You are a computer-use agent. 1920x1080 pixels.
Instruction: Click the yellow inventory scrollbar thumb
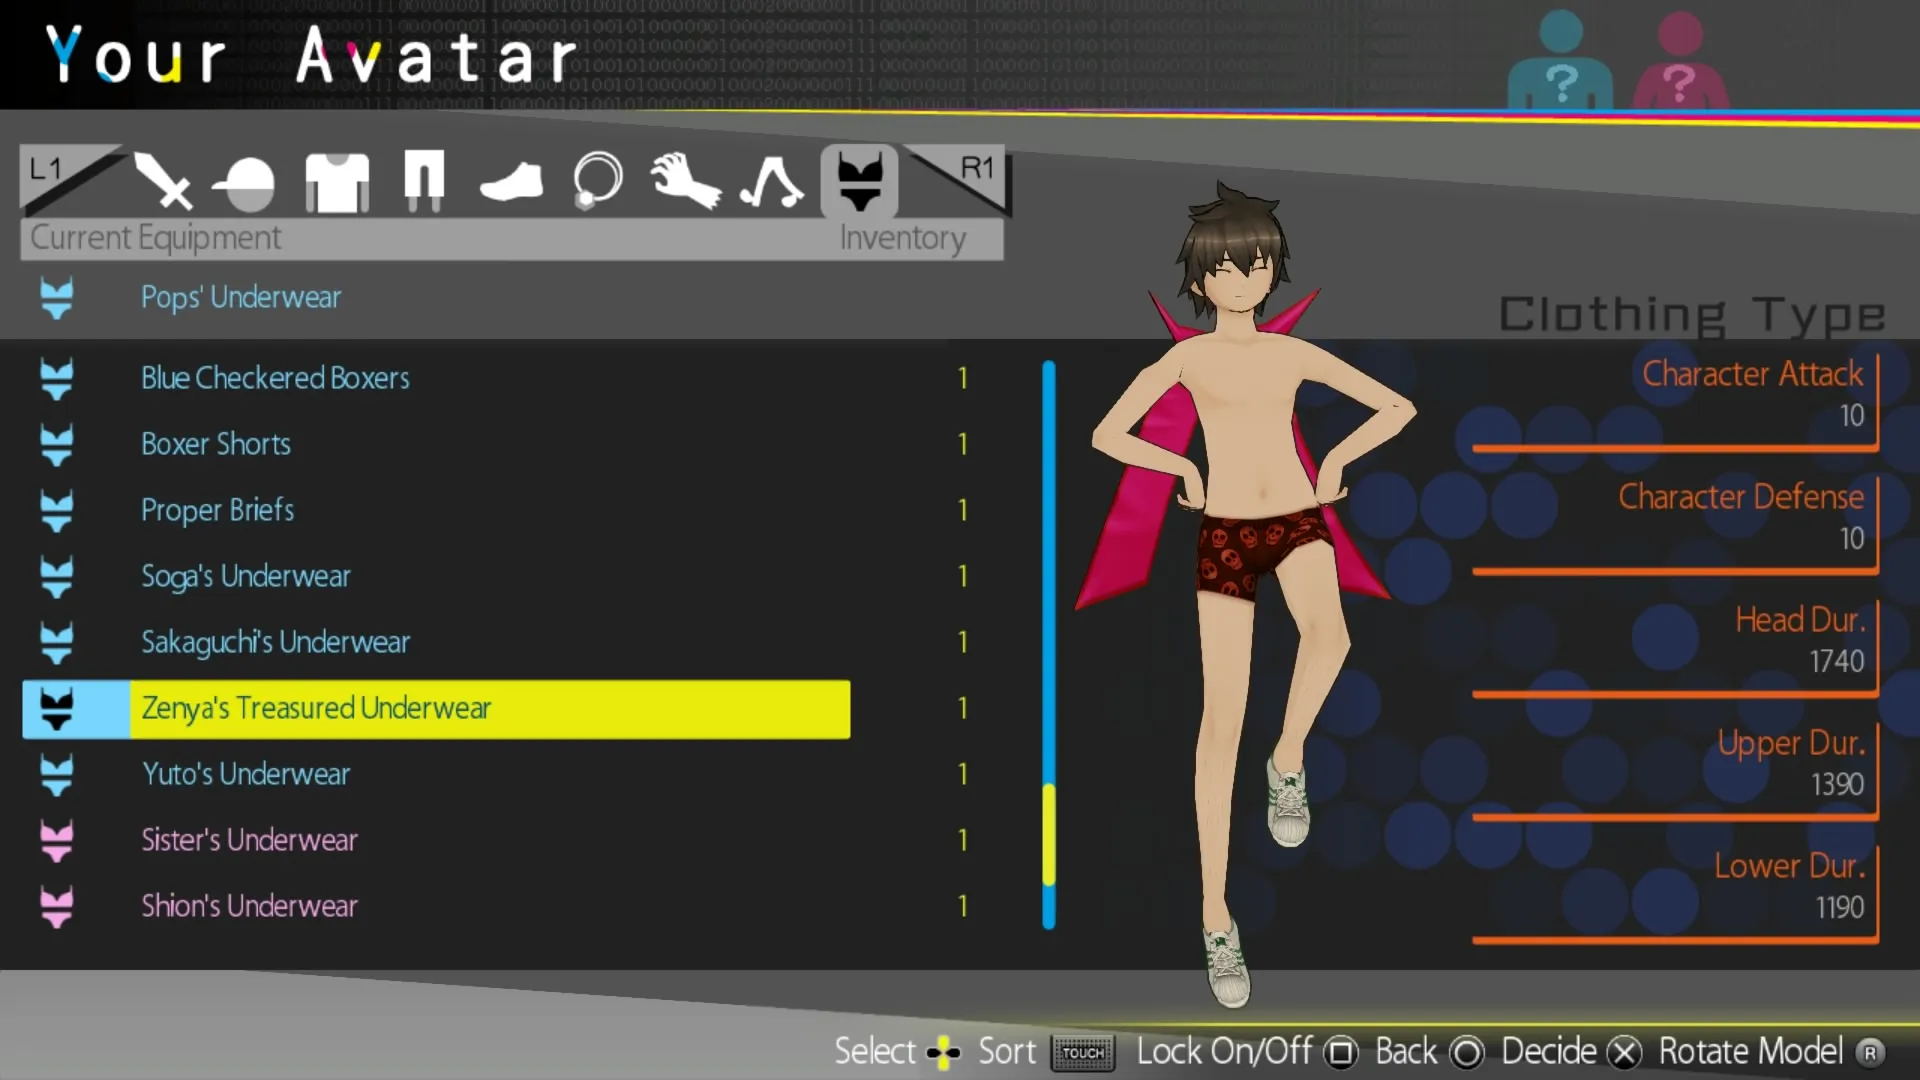point(1049,834)
